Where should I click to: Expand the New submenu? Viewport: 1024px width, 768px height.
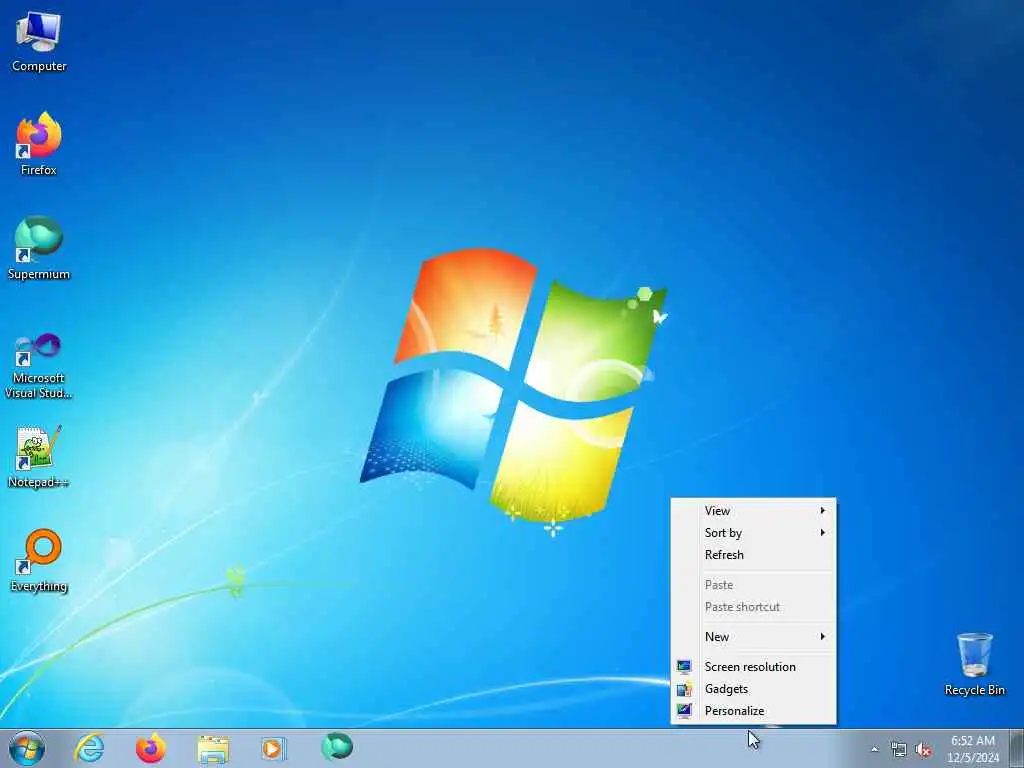coord(754,637)
